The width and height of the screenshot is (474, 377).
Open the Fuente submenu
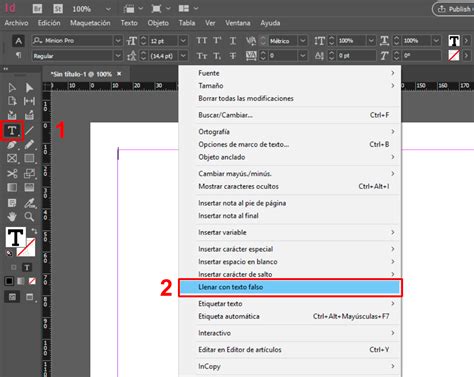[x=290, y=73]
